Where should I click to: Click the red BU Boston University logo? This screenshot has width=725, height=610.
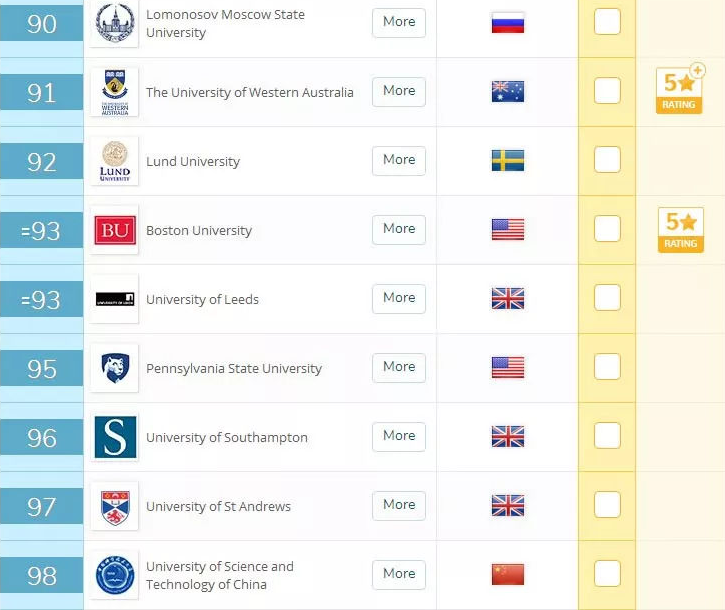[115, 230]
